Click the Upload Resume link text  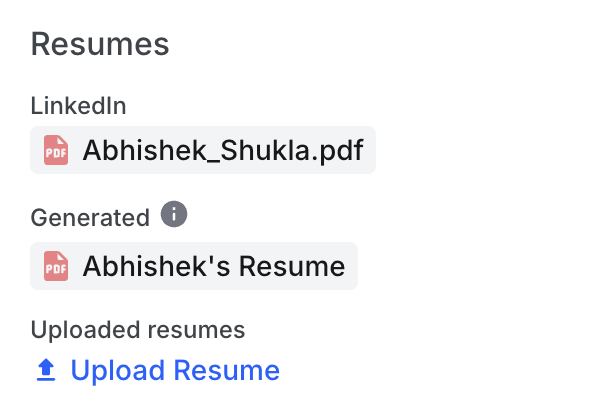click(175, 371)
